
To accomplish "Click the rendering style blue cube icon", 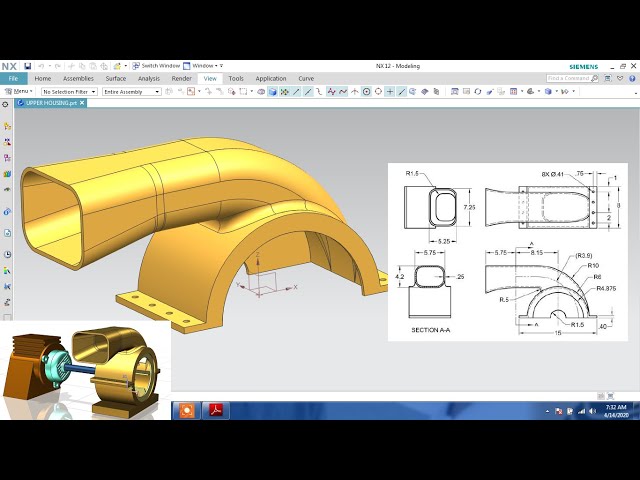I will point(548,92).
